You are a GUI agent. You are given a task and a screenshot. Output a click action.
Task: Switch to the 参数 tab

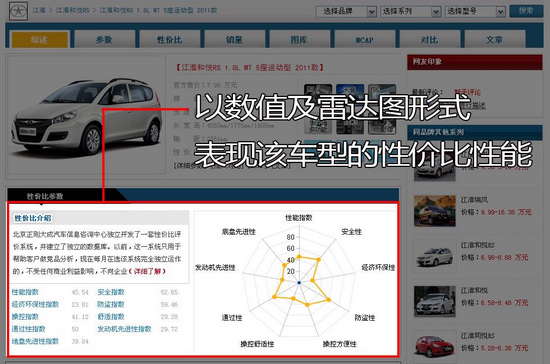(105, 39)
